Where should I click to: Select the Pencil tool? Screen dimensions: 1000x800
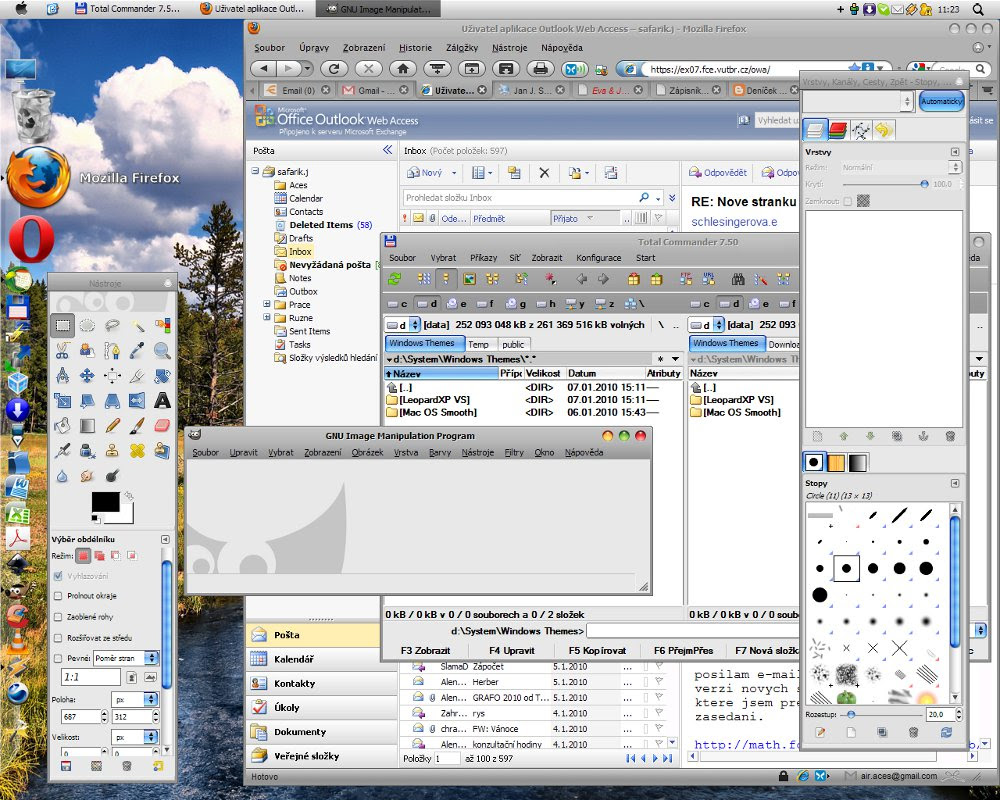112,426
